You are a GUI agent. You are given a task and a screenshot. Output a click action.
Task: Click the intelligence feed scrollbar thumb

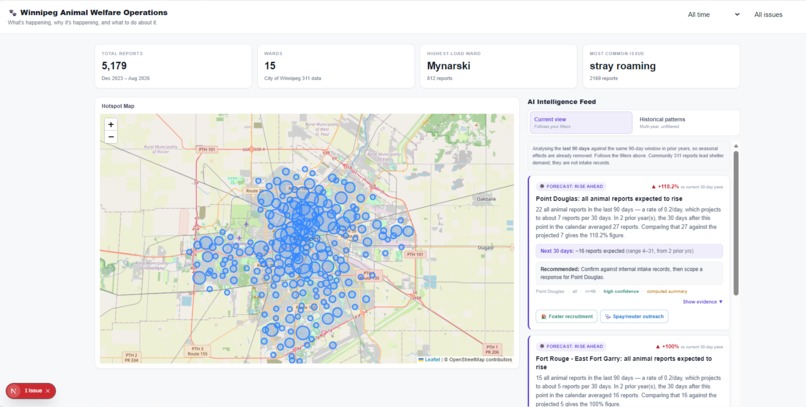point(736,223)
